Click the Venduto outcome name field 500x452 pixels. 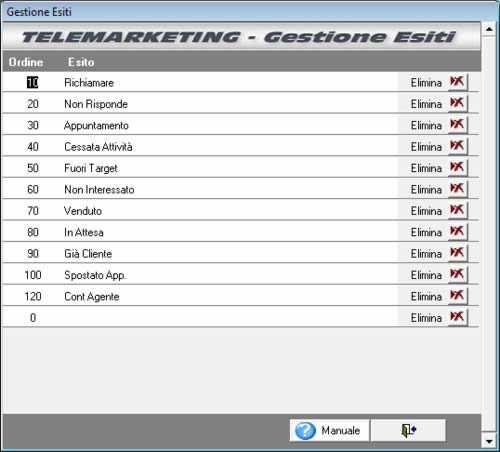click(x=230, y=211)
